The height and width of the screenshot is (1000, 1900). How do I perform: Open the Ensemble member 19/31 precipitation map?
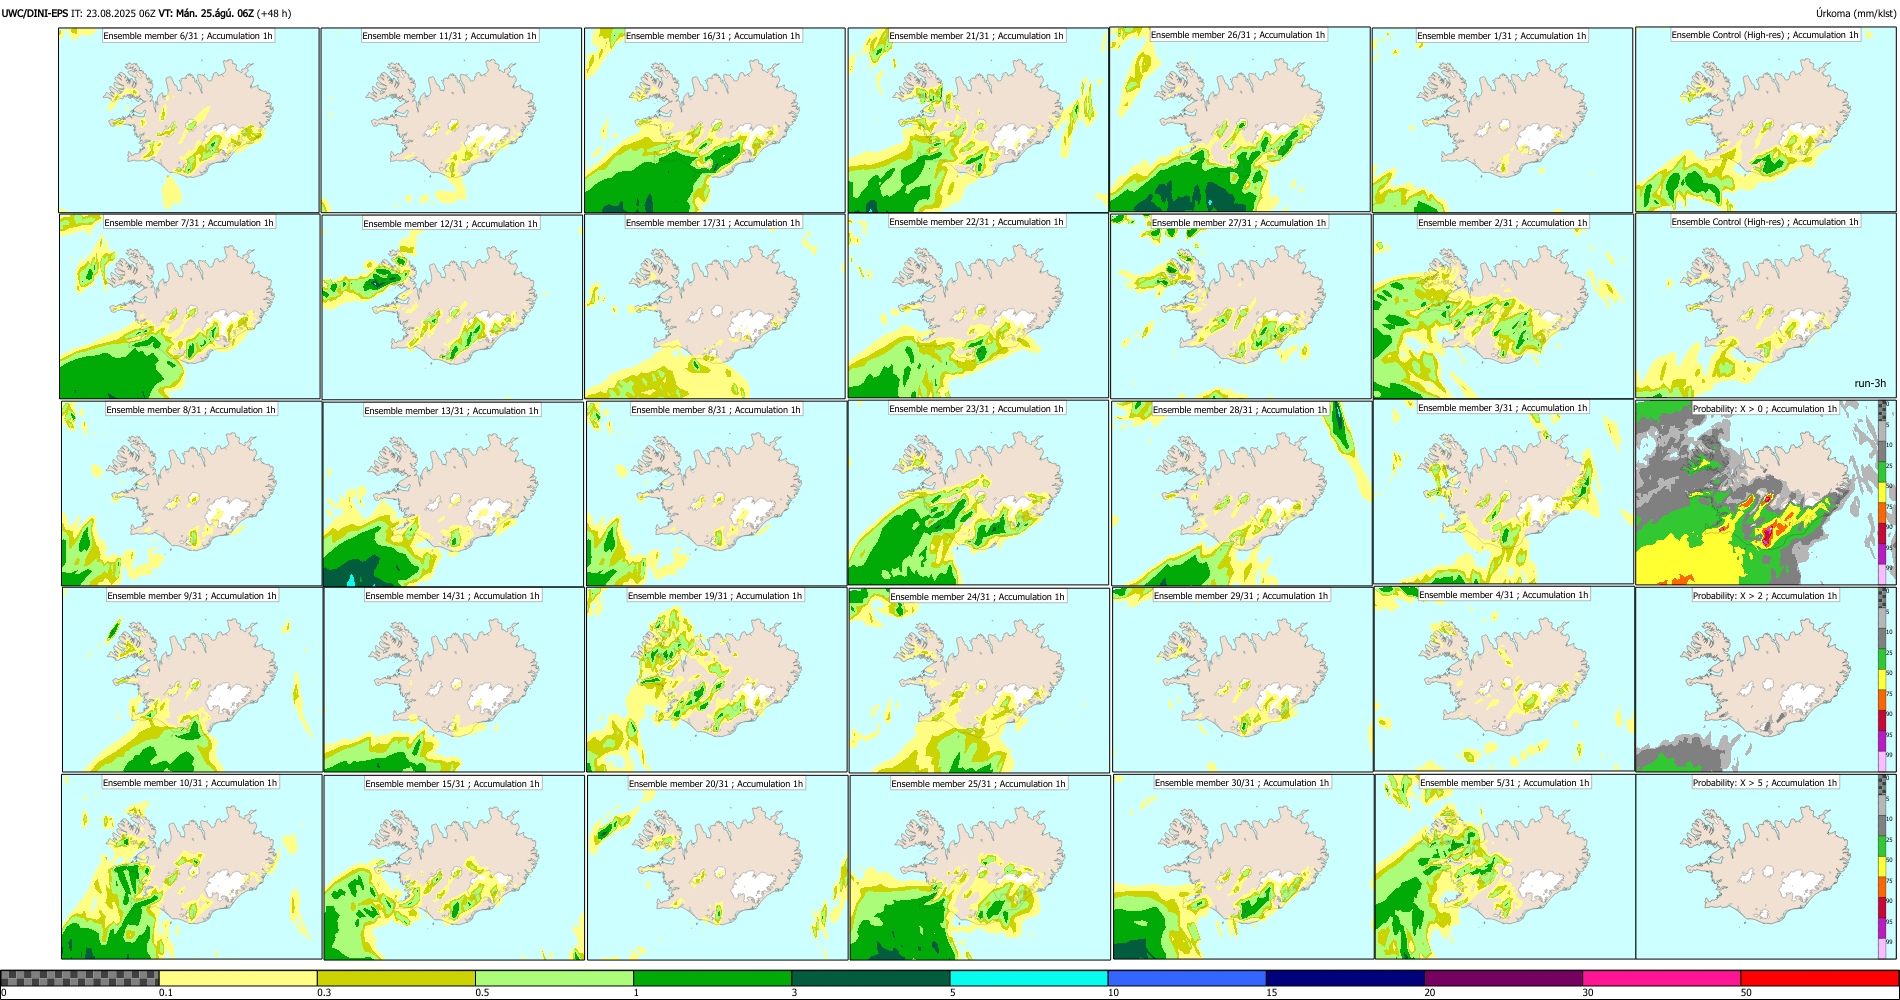click(717, 680)
